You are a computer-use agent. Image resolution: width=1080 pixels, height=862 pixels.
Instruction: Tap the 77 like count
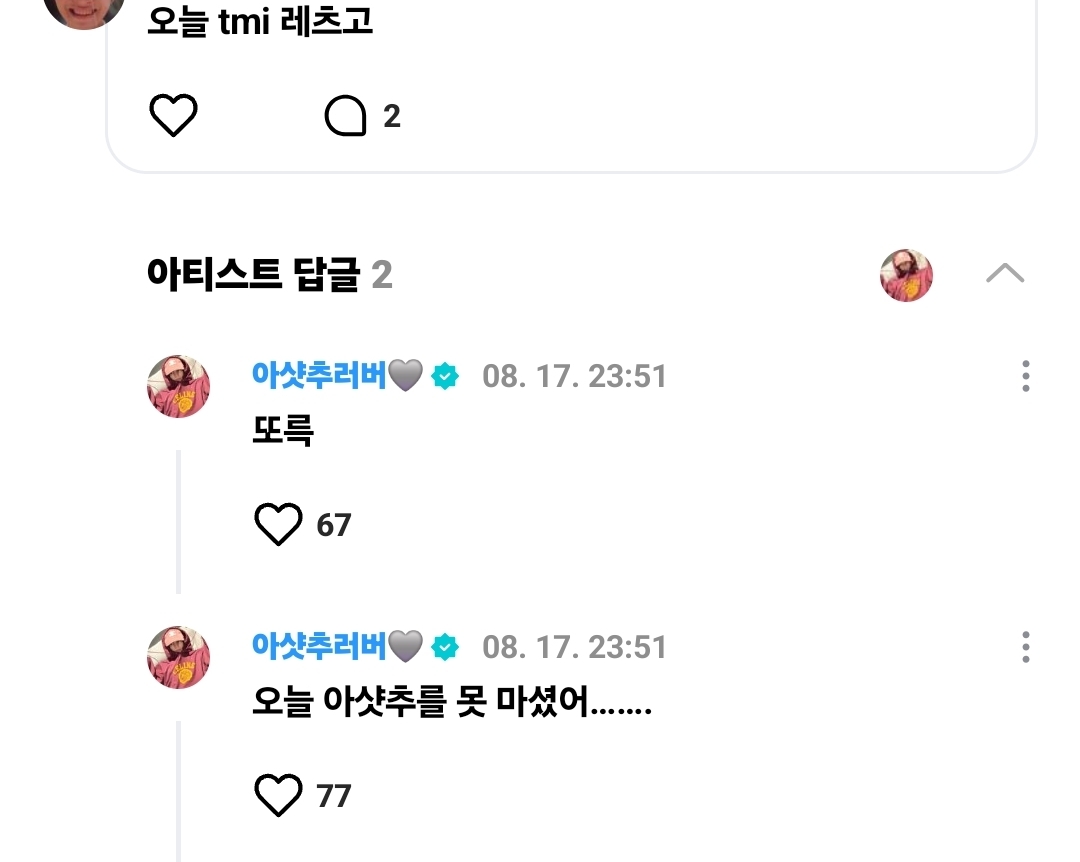(334, 797)
